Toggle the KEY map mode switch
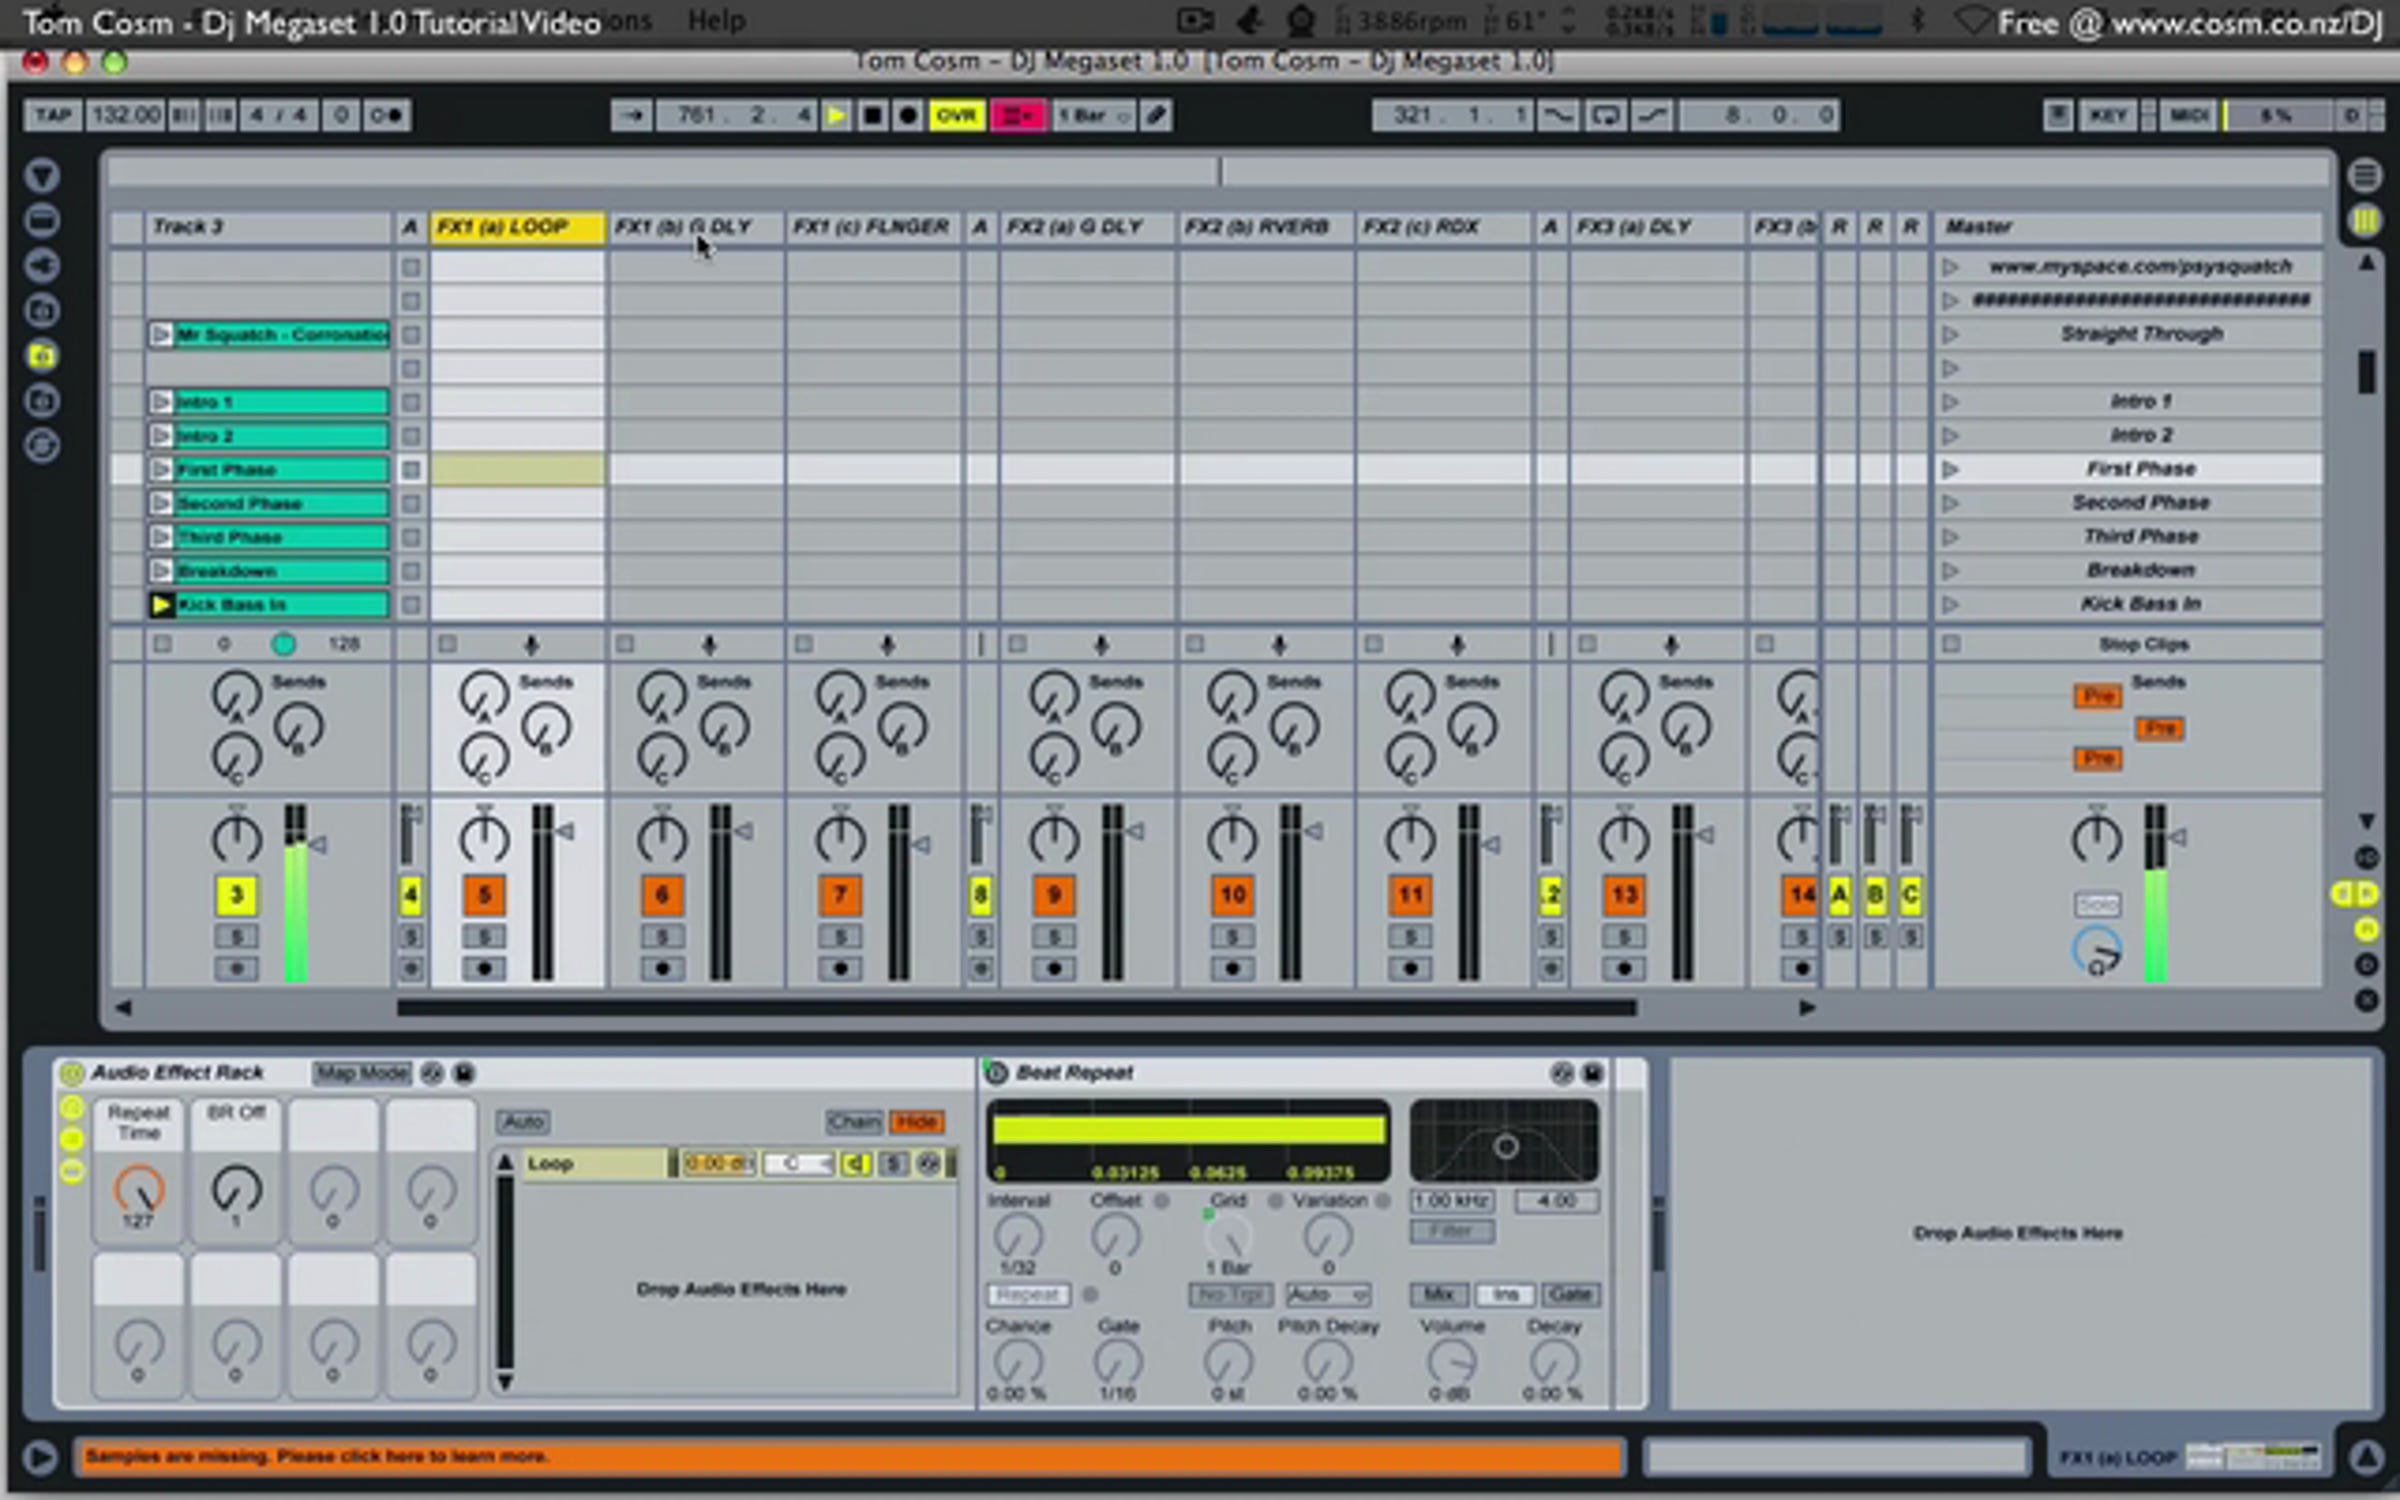The image size is (2400, 1500). tap(2108, 116)
